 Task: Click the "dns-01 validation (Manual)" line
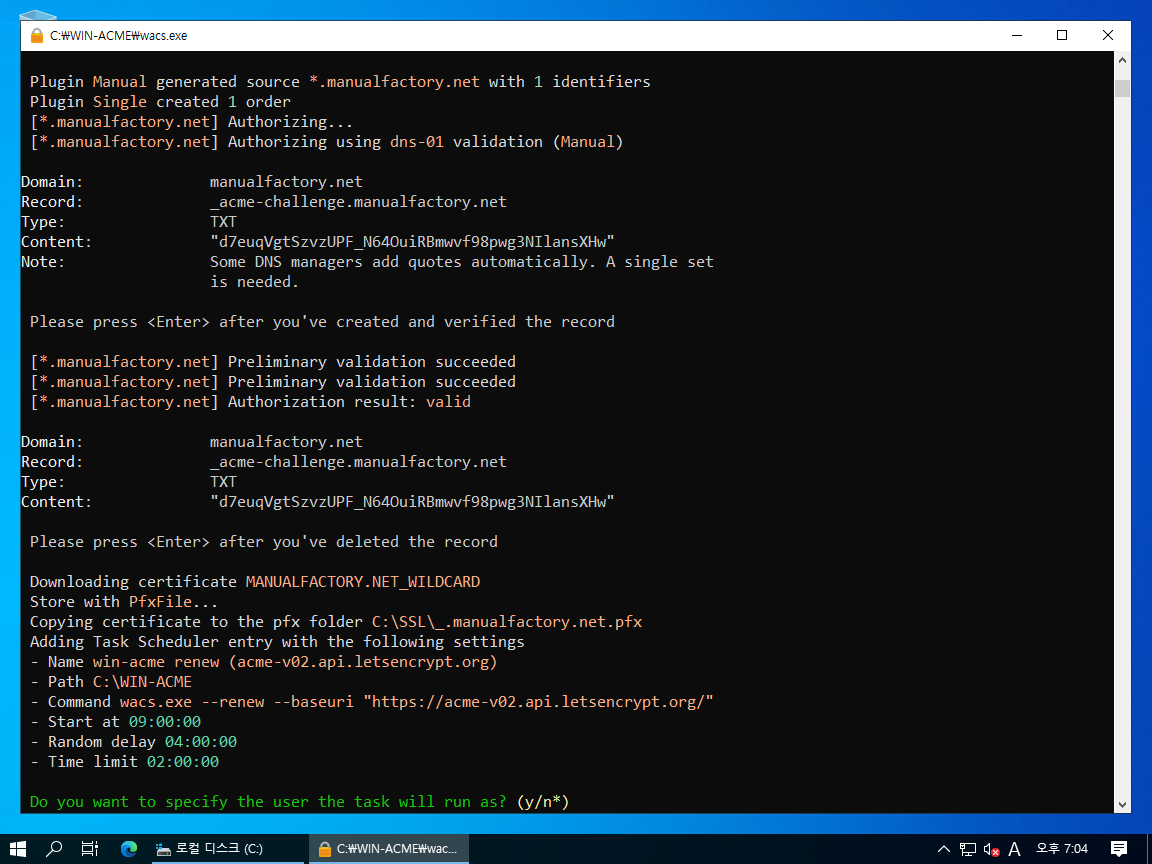(326, 142)
